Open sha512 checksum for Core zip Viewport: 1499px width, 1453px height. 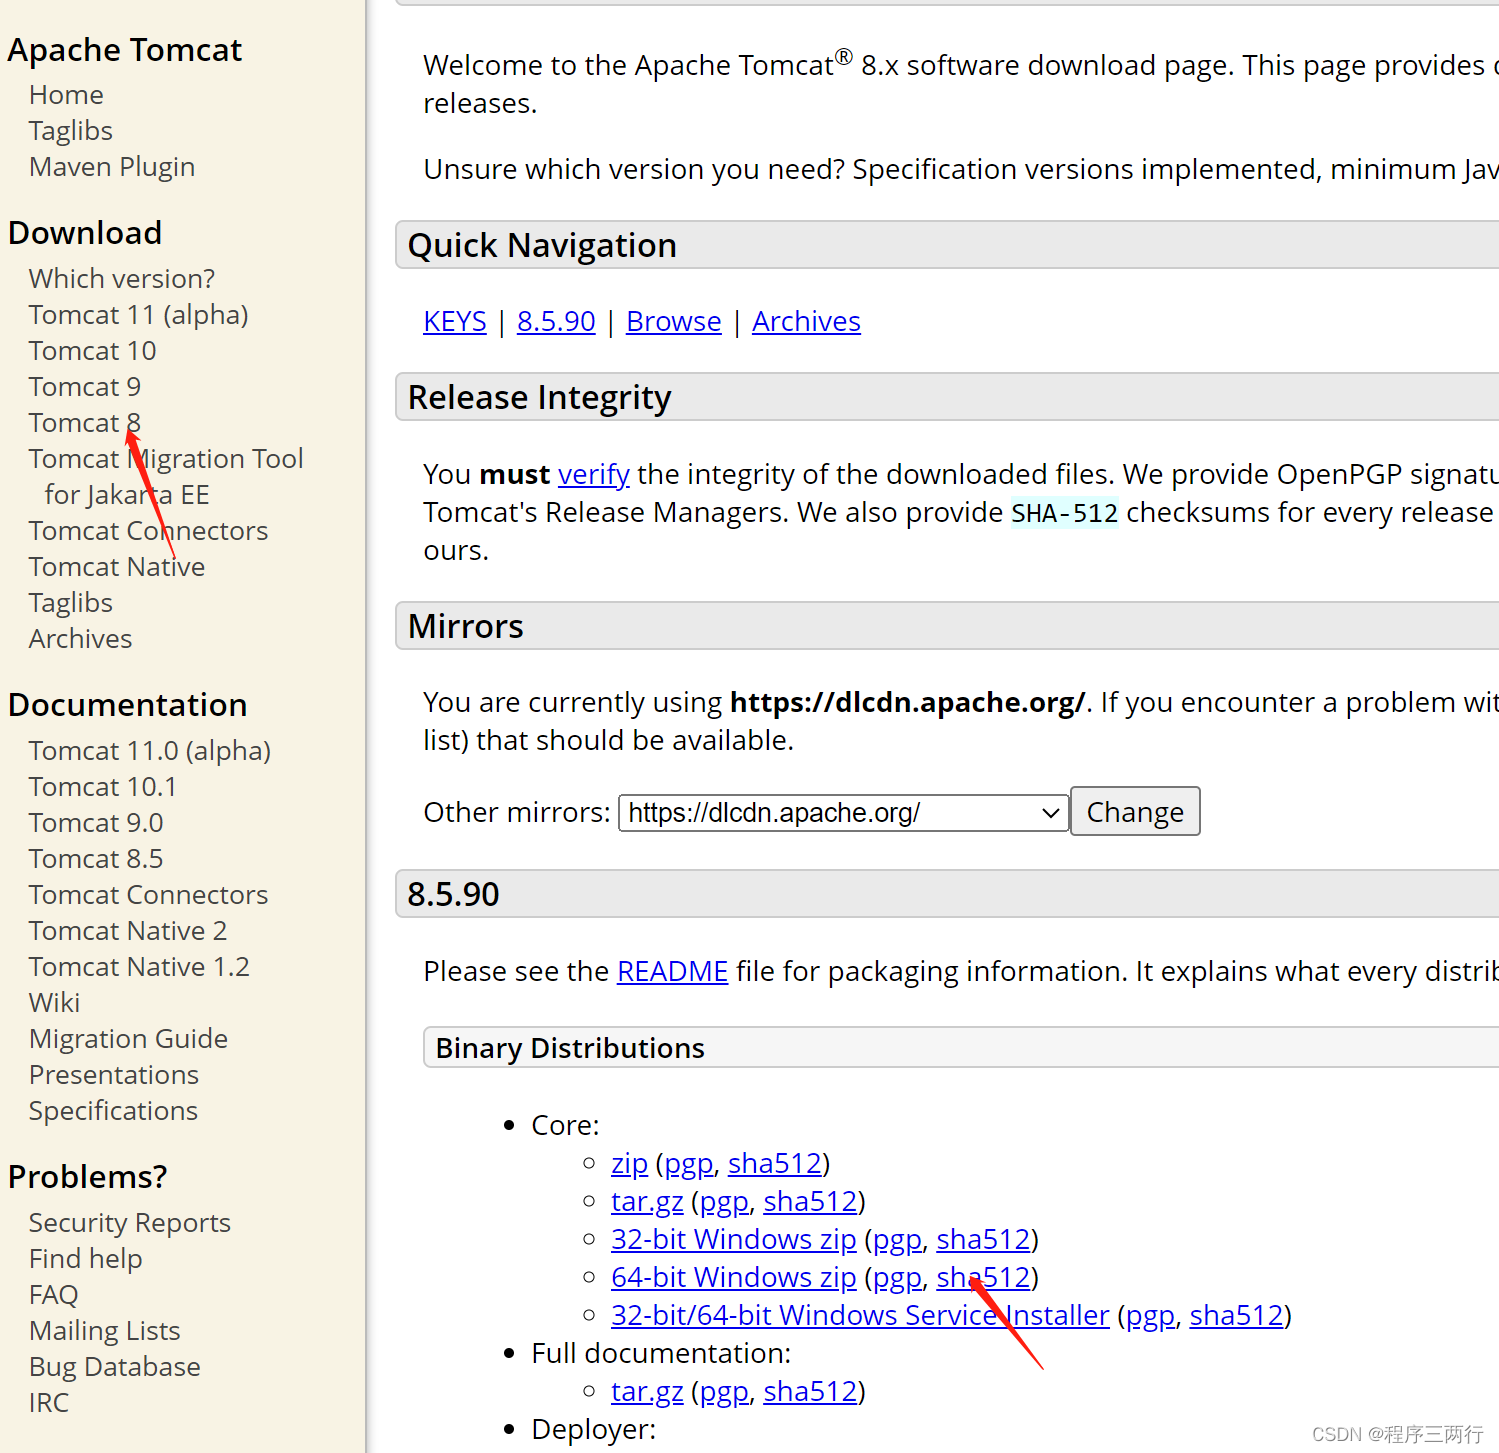point(775,1164)
